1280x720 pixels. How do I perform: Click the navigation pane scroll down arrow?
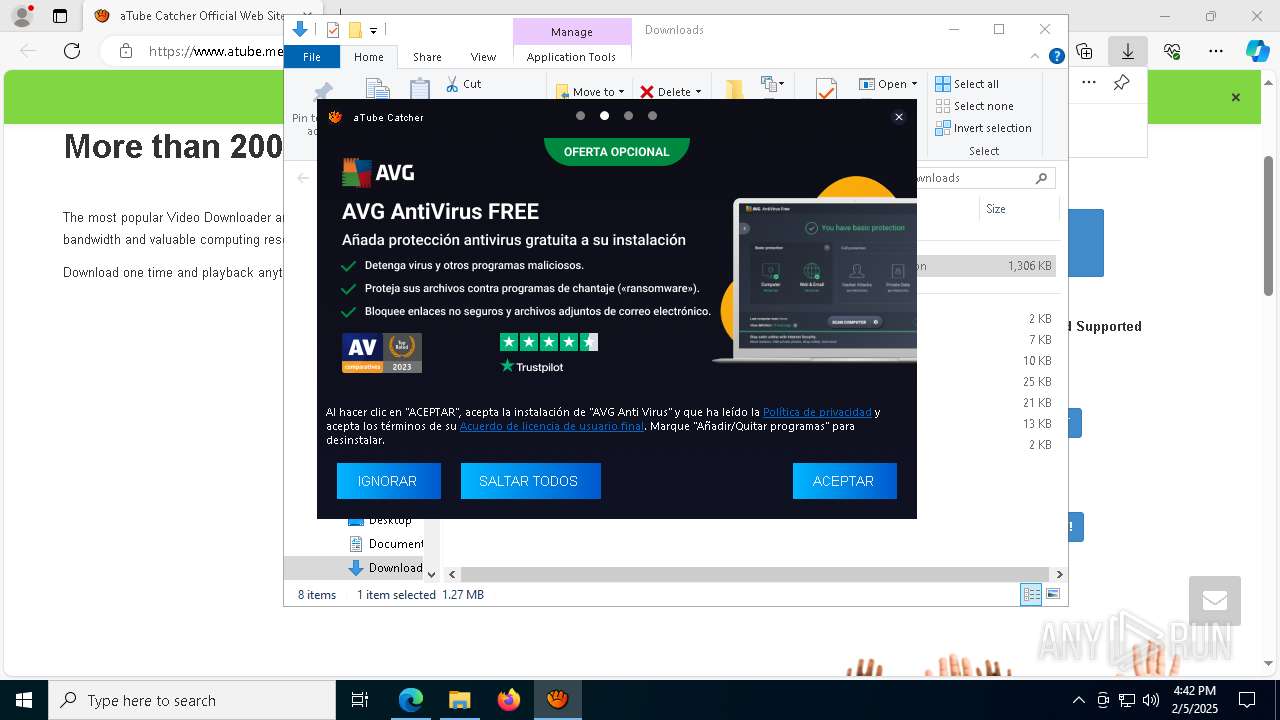[431, 575]
